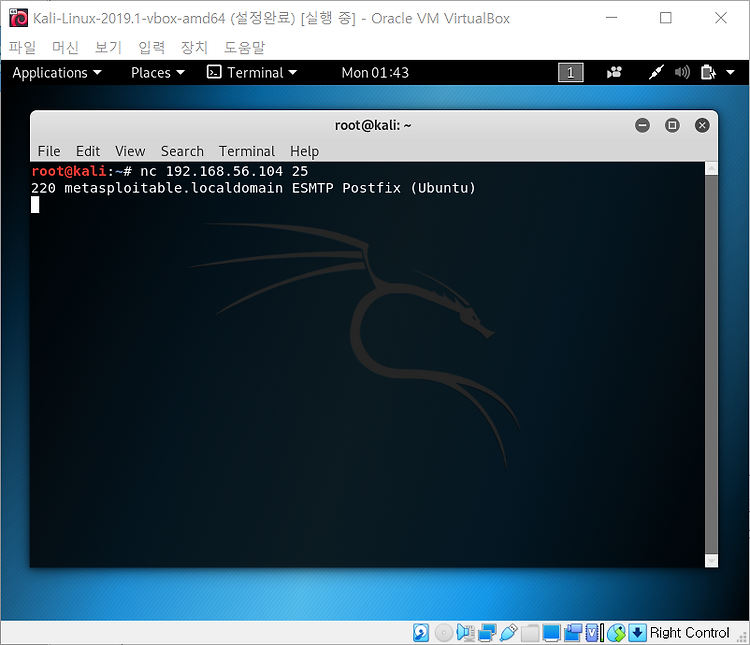Click the shared folders icon in VirtualBox status bar
The height and width of the screenshot is (645, 750).
click(x=530, y=633)
